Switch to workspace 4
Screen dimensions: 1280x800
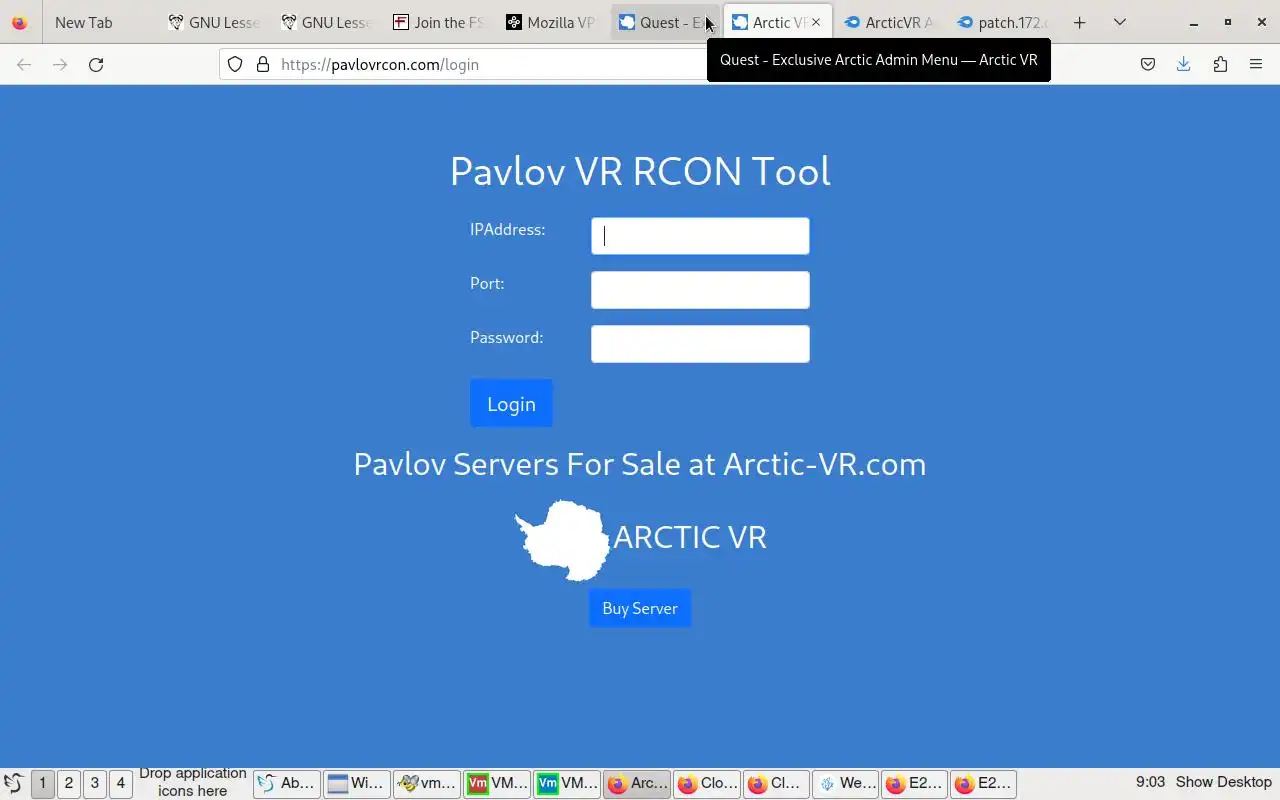tap(120, 783)
